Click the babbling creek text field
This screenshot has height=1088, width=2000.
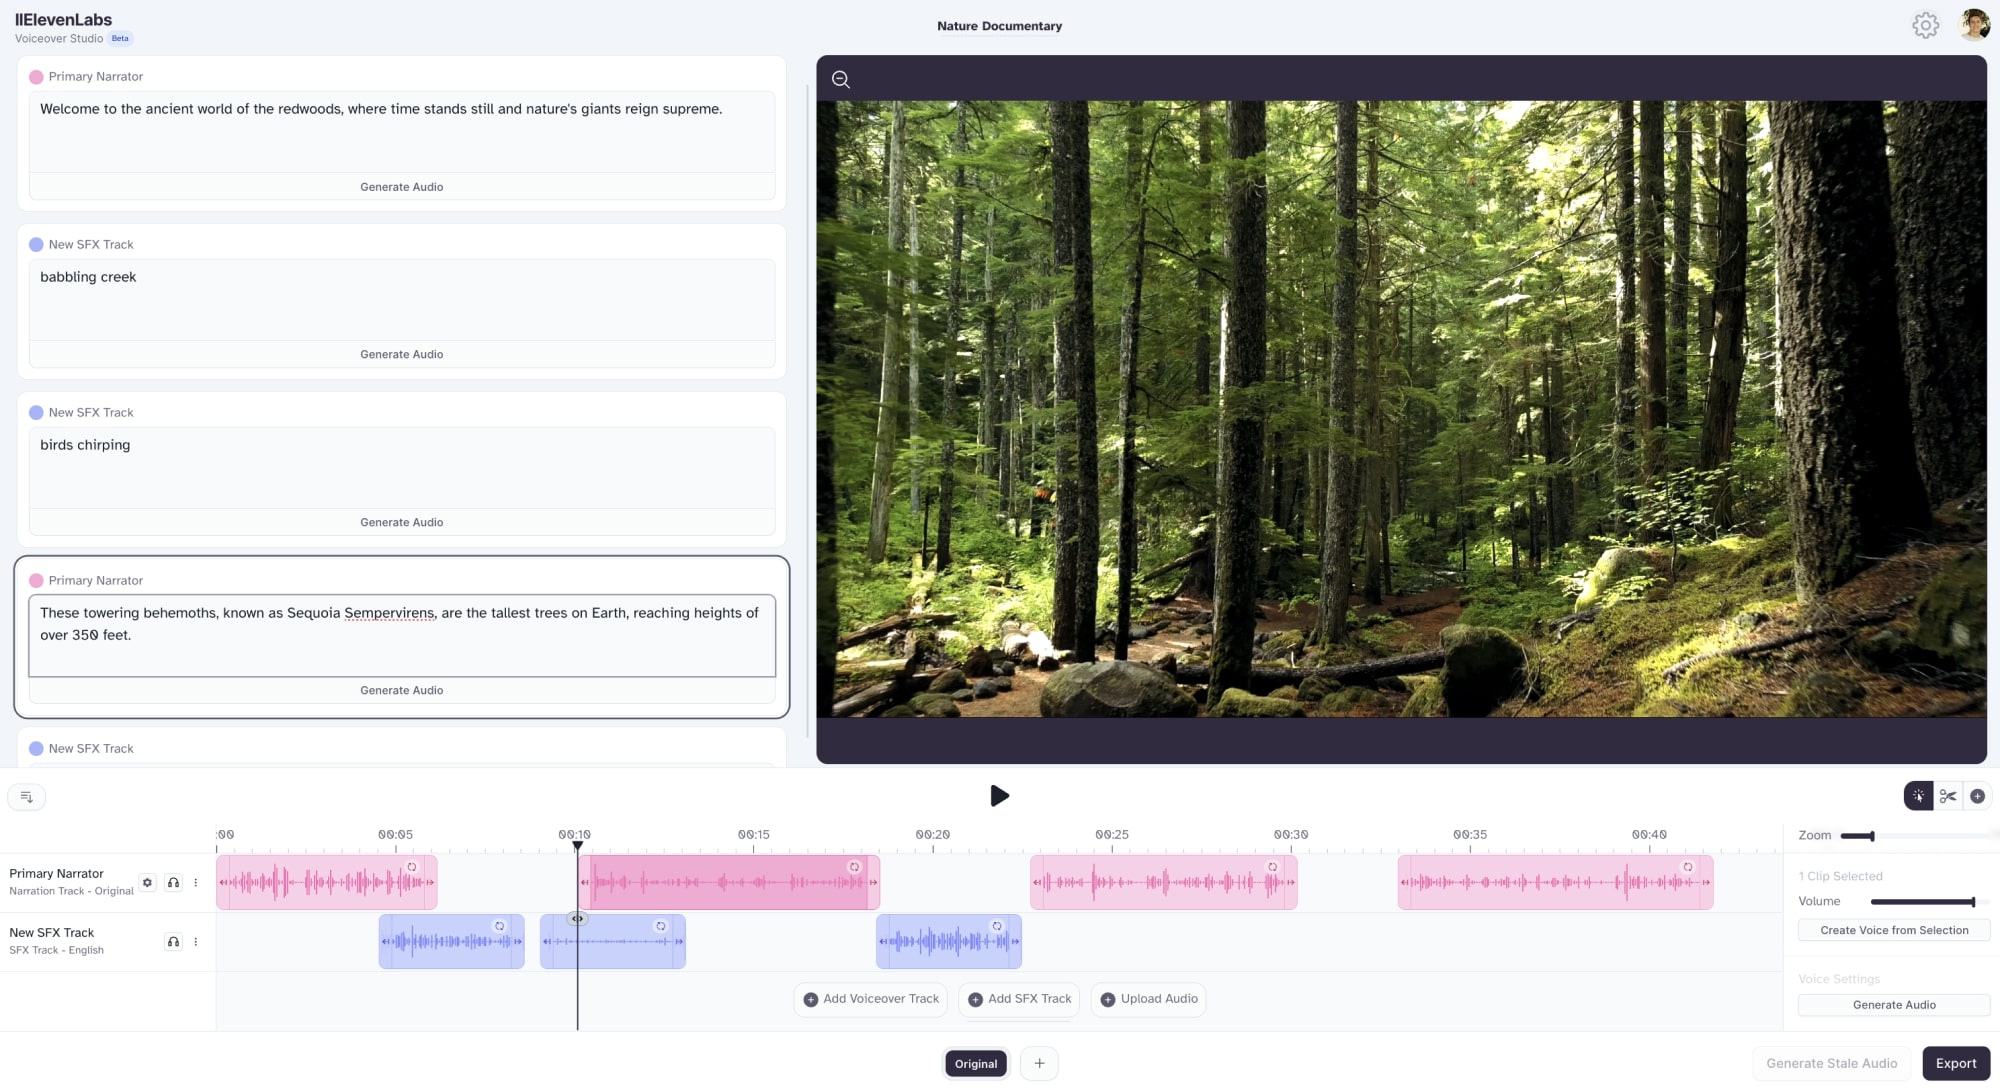(x=402, y=299)
